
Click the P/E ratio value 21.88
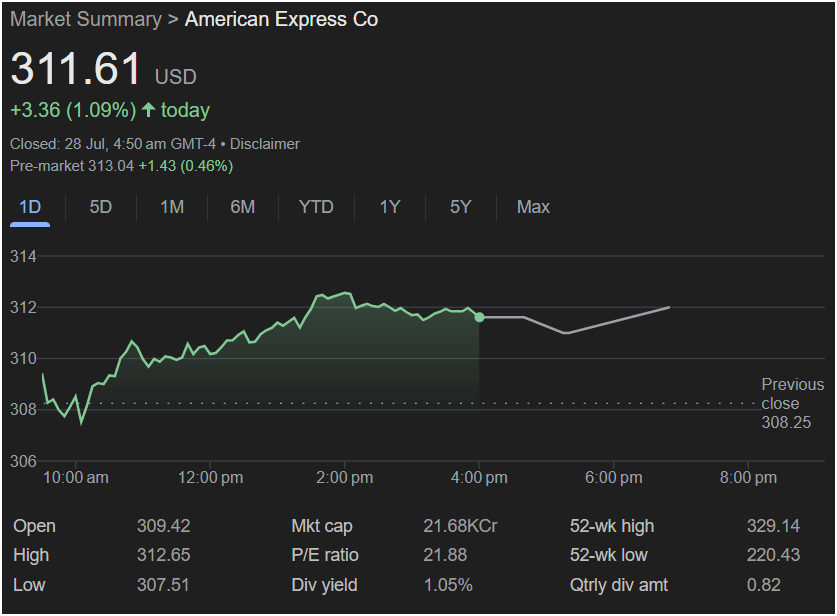click(x=445, y=555)
